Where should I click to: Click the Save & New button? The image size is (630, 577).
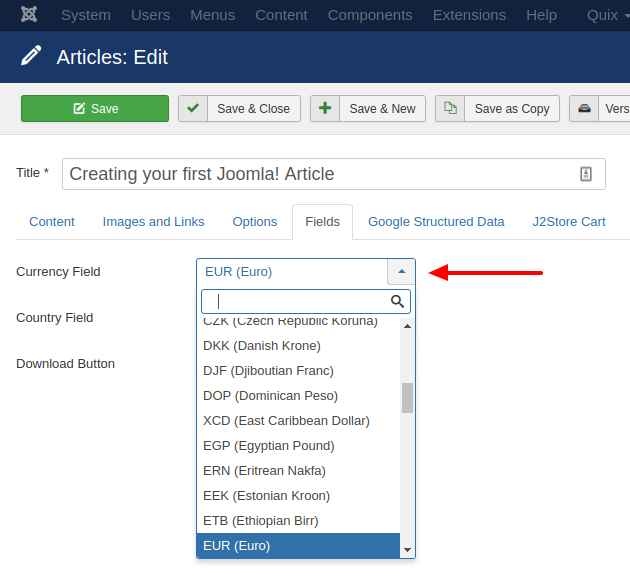pos(368,108)
